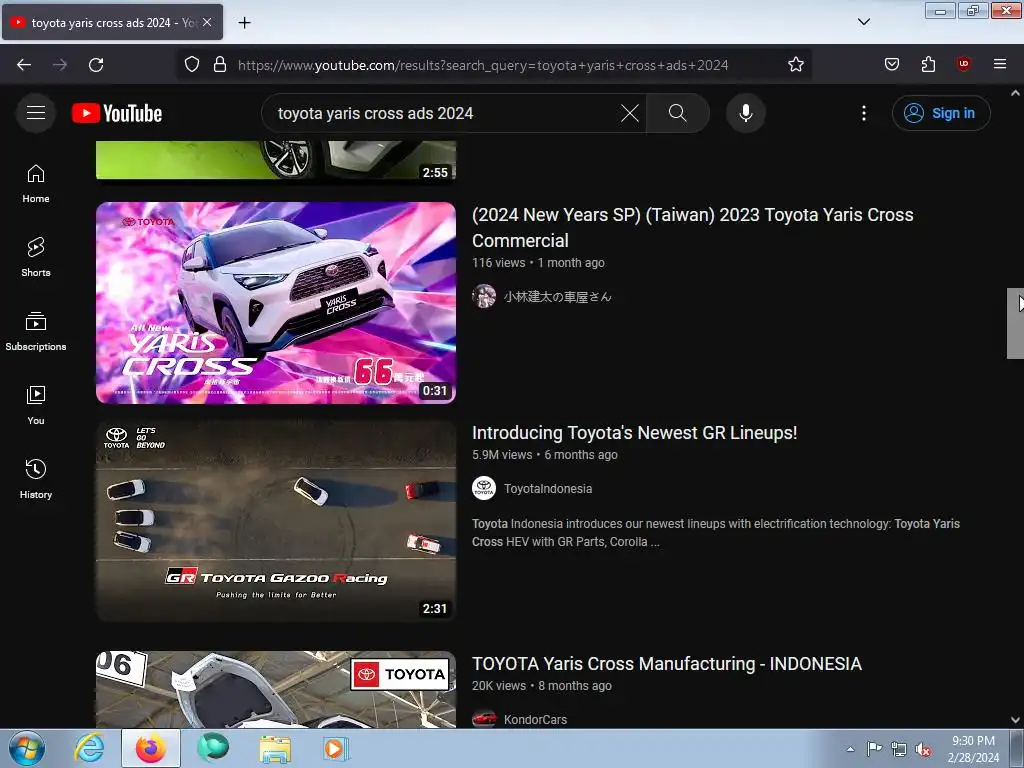Screen dimensions: 1024x768
Task: Open Windows Explorer folder in taskbar
Action: click(x=275, y=749)
